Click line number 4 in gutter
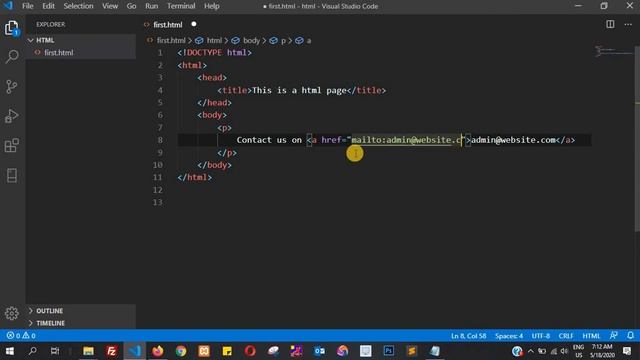The width and height of the screenshot is (640, 360). pos(160,90)
